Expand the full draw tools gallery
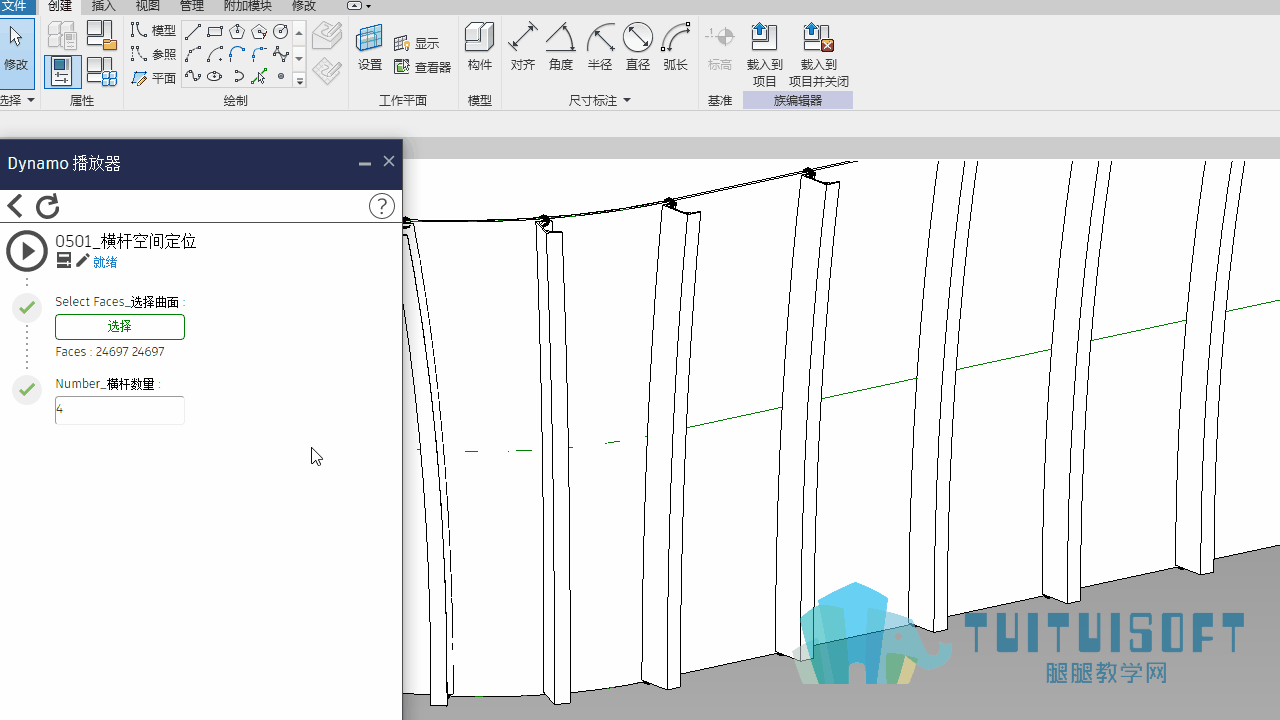 [299, 80]
